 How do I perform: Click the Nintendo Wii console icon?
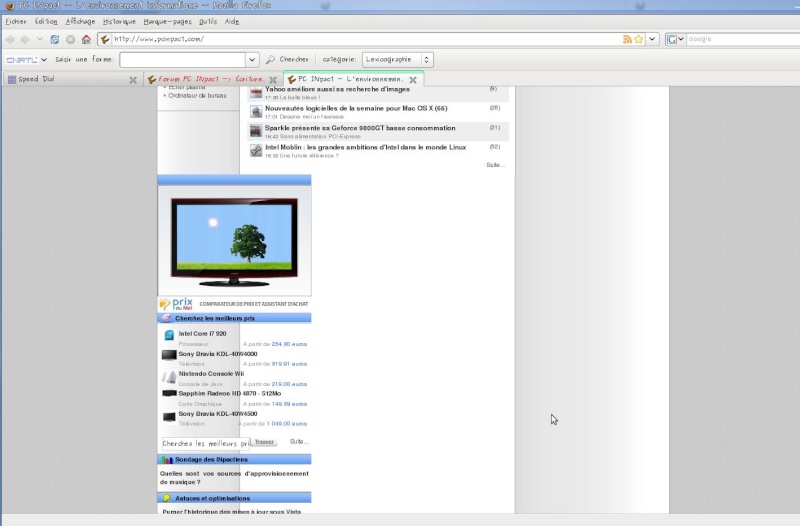pyautogui.click(x=169, y=377)
